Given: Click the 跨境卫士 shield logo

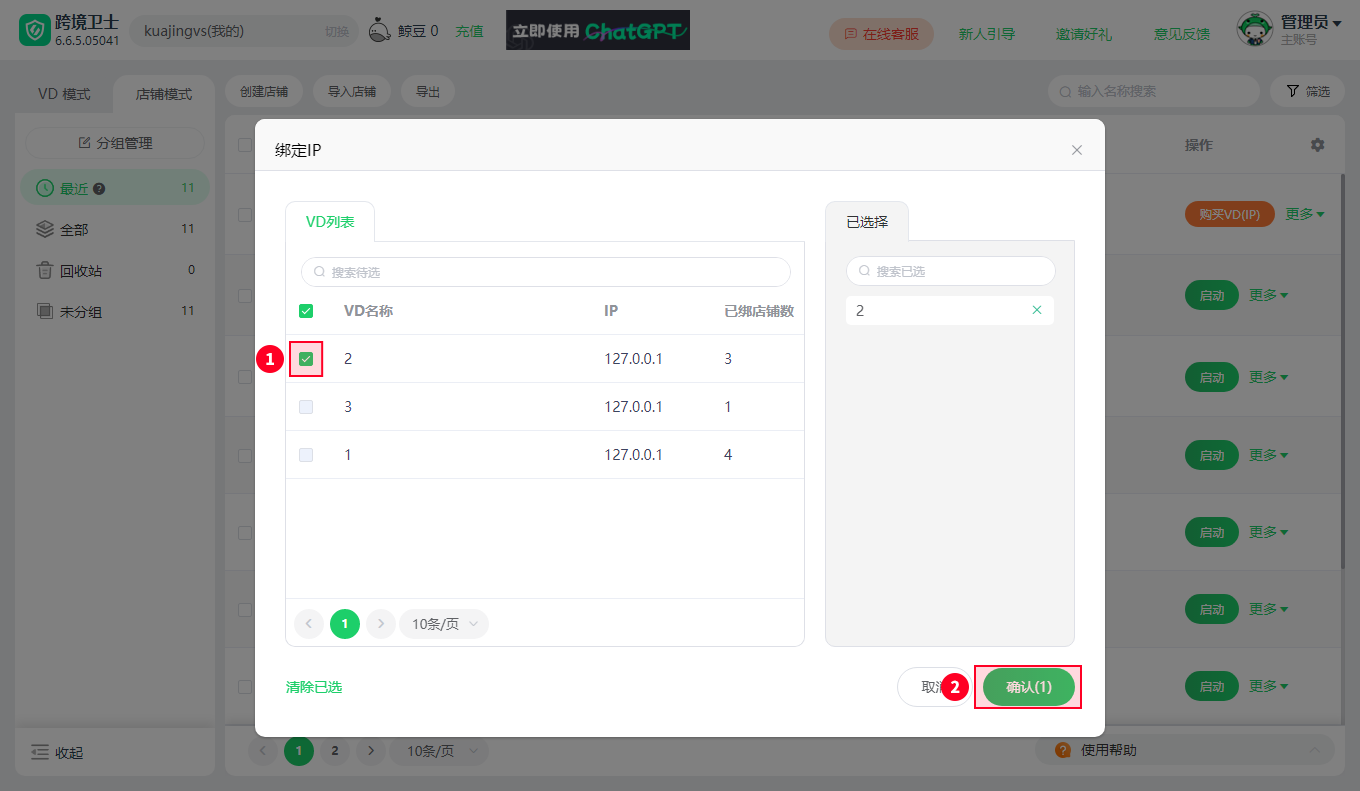Looking at the screenshot, I should click(35, 32).
